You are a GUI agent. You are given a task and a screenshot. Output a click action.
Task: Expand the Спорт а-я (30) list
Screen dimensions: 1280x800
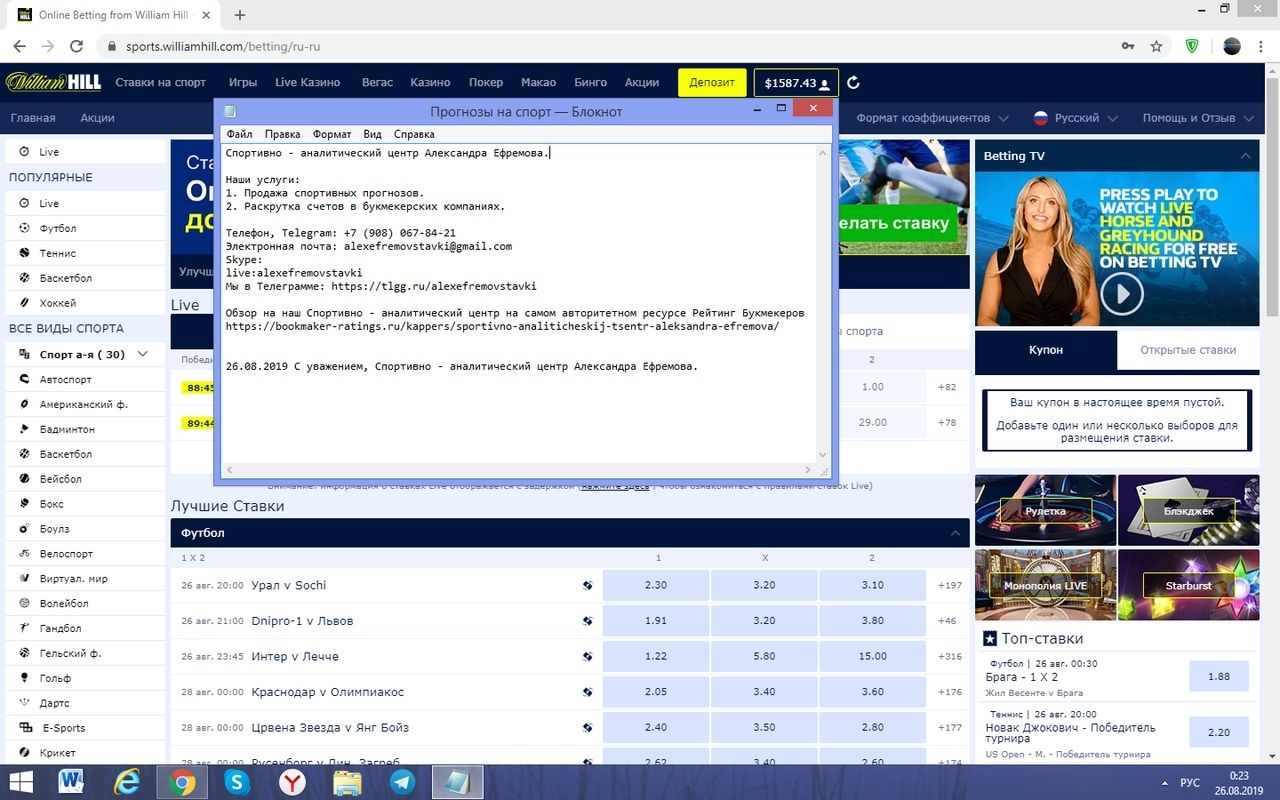tap(85, 354)
